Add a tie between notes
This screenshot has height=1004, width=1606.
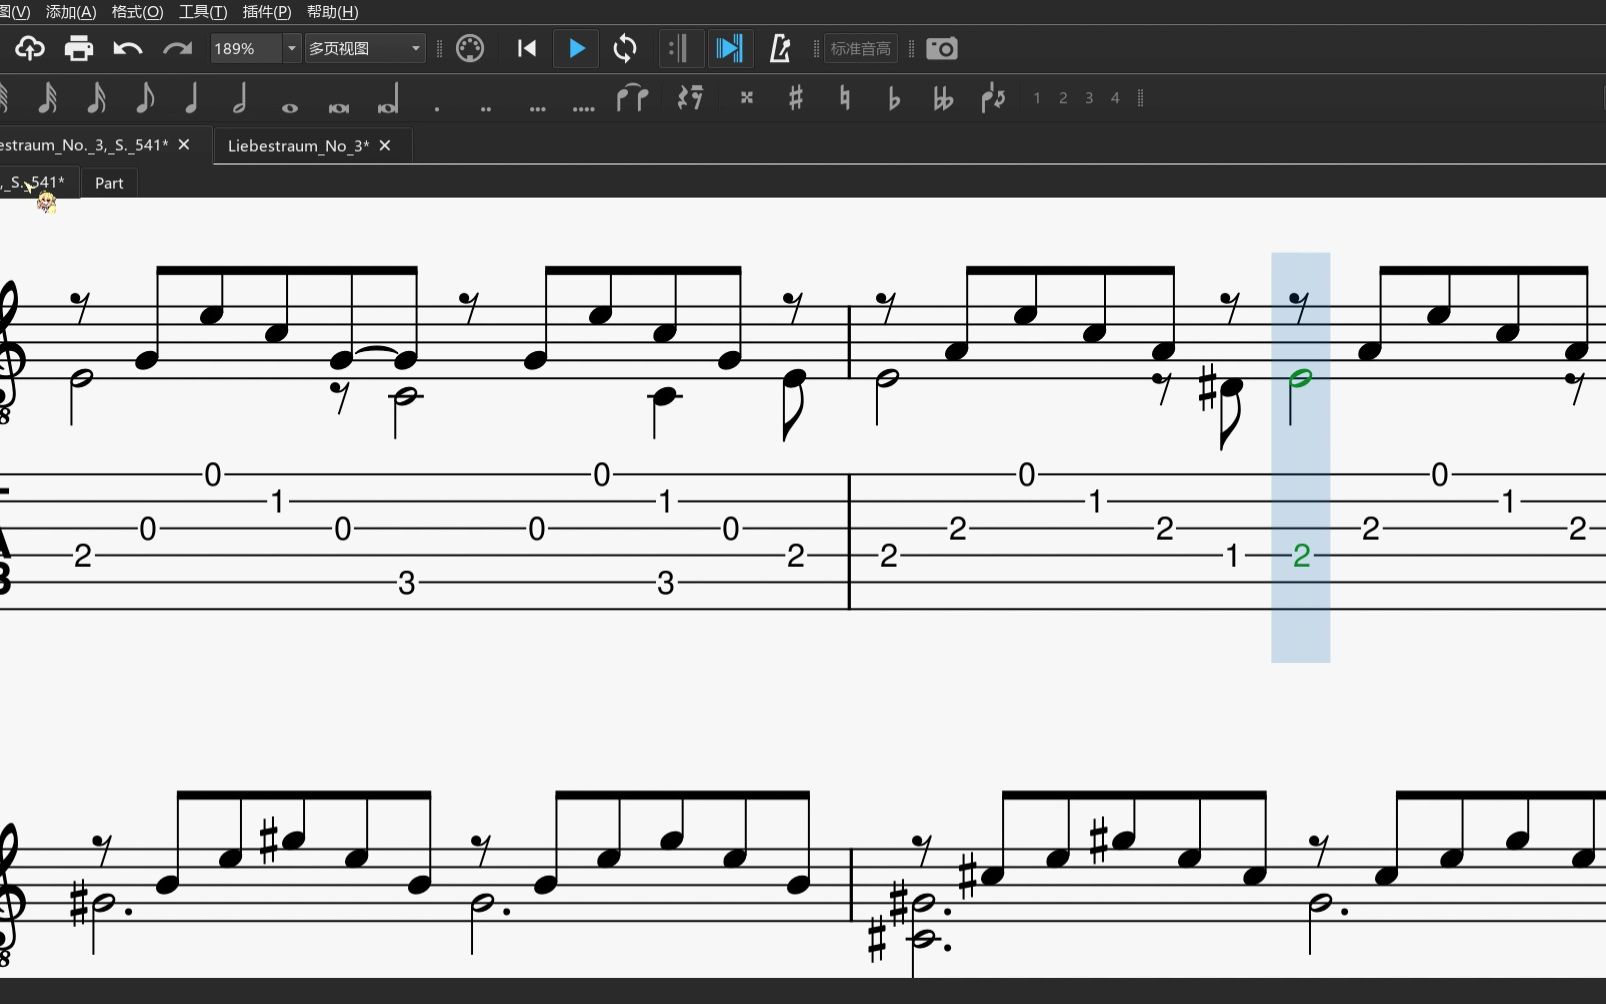[632, 98]
